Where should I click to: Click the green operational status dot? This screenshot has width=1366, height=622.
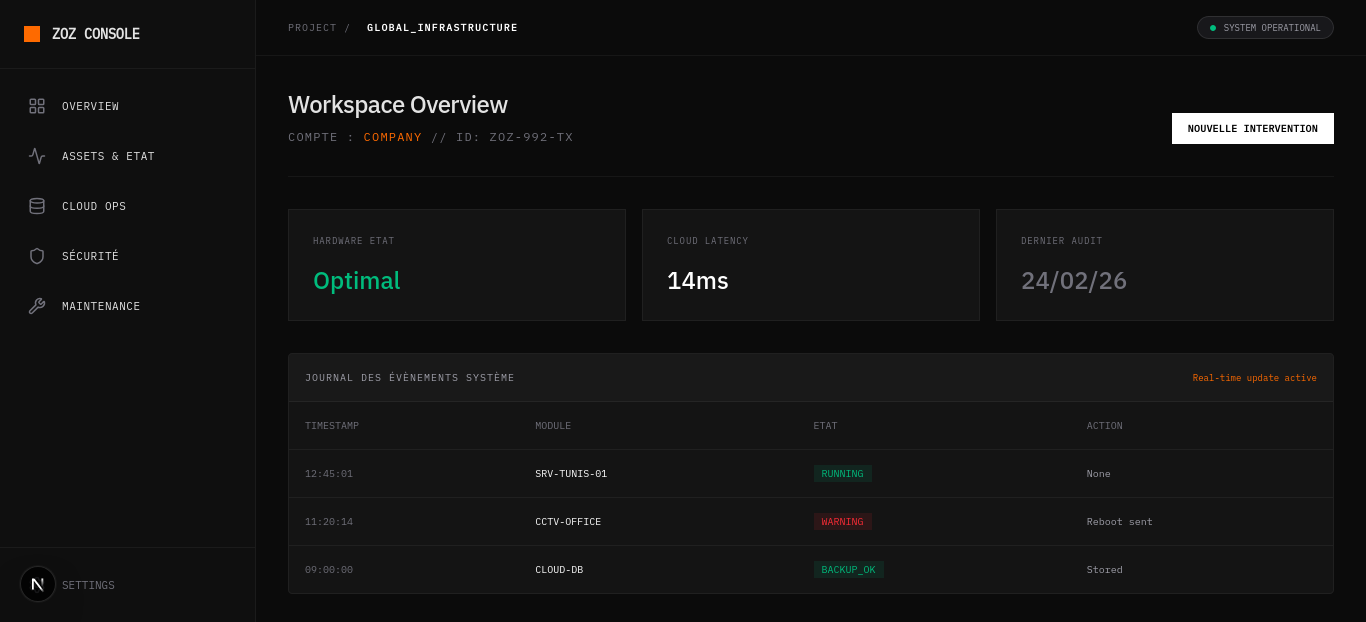point(1213,27)
